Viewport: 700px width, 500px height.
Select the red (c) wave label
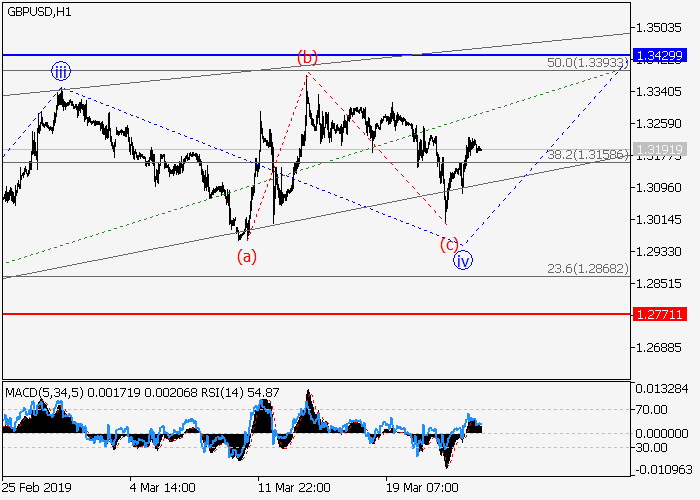click(449, 243)
